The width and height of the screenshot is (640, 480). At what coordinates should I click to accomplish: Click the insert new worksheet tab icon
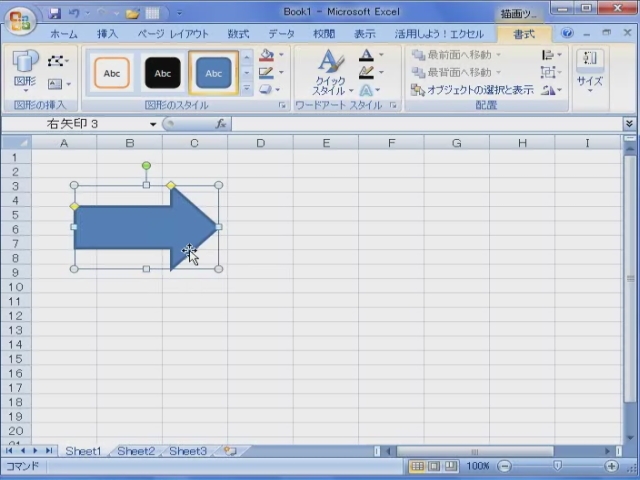[x=230, y=452]
